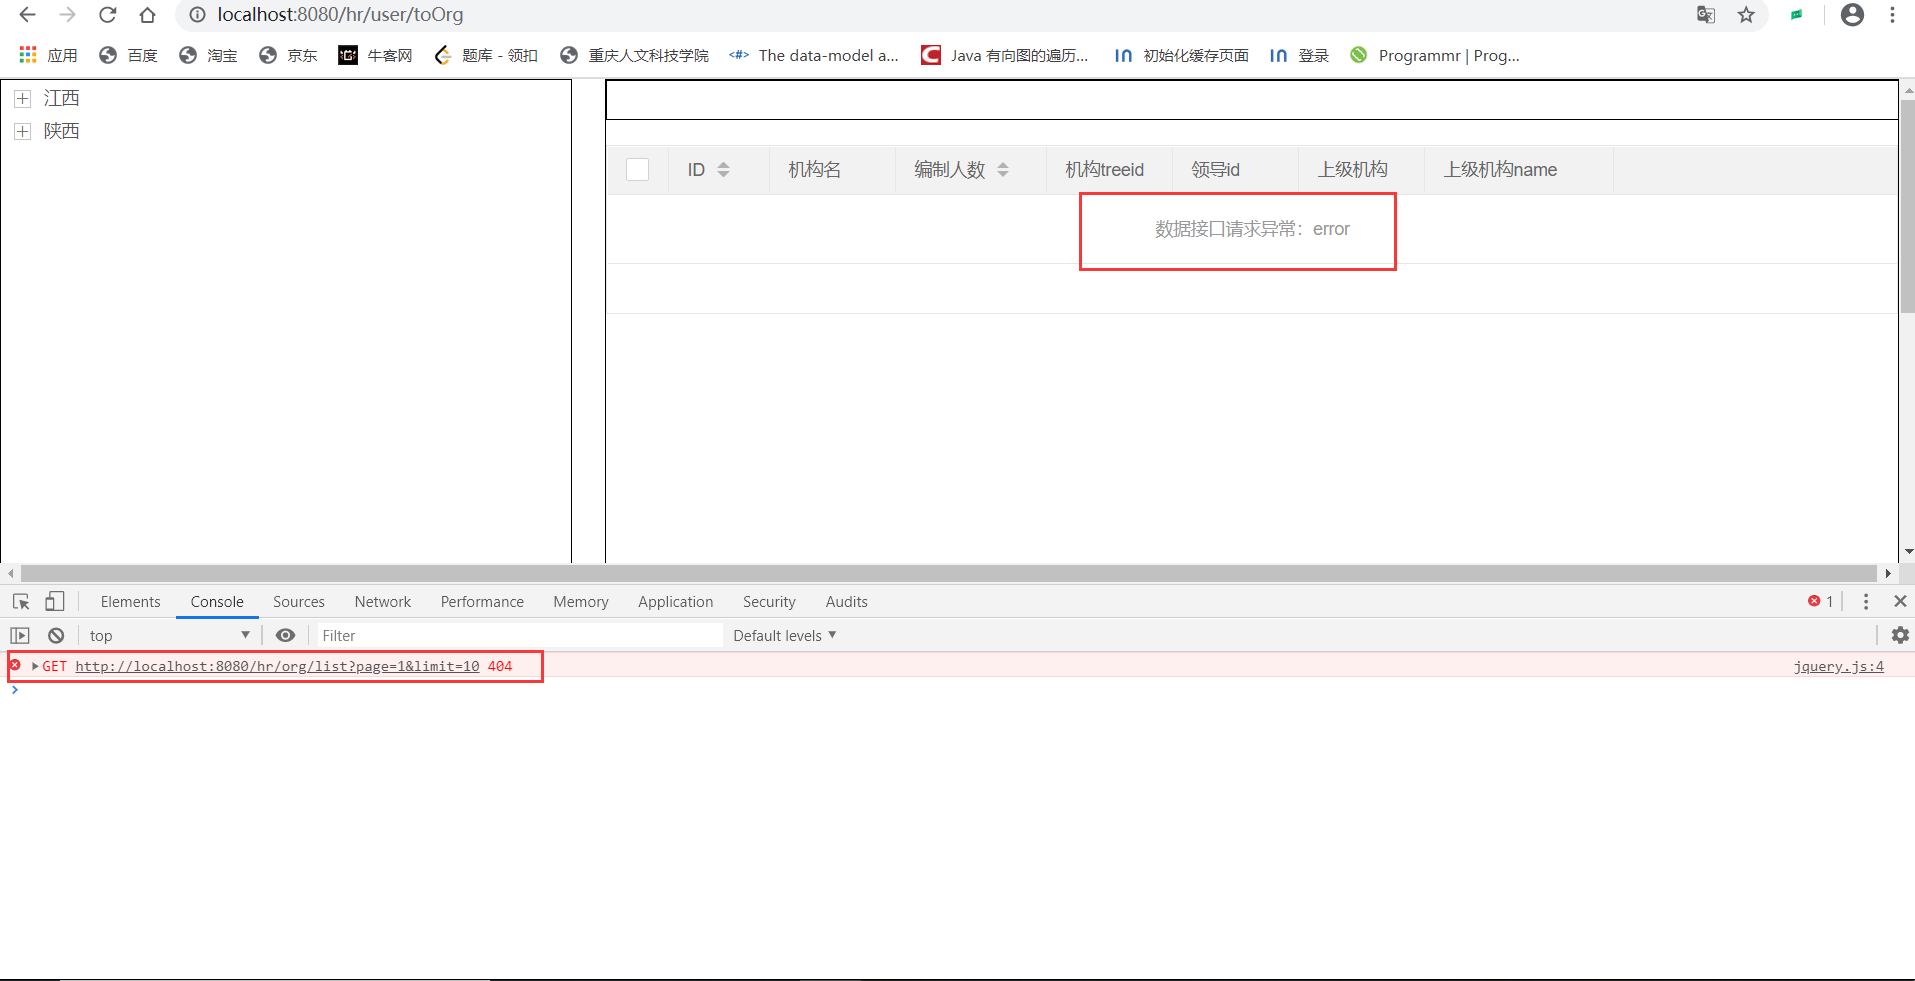Image resolution: width=1915 pixels, height=981 pixels.
Task: Focus the console Filter input field
Action: tap(520, 635)
